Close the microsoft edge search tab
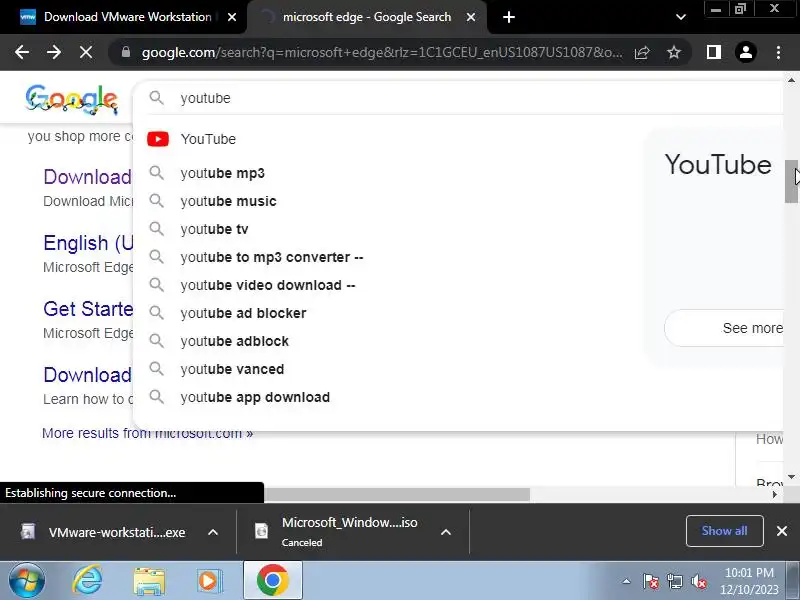The height and width of the screenshot is (600, 800). coord(471,17)
